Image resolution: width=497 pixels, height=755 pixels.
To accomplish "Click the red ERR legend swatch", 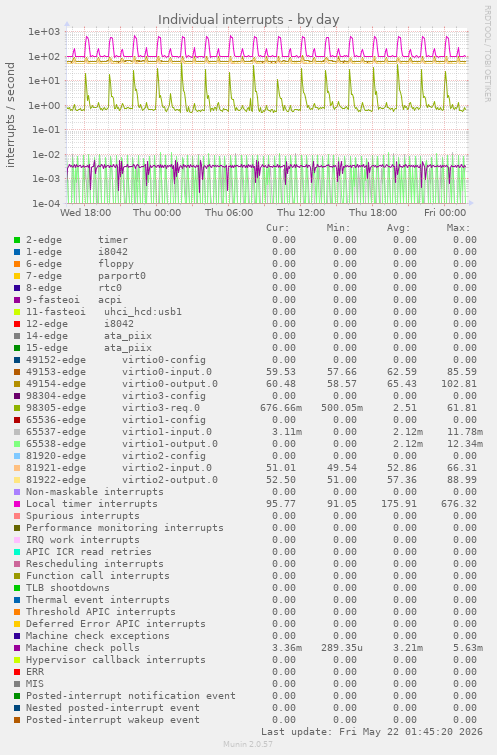I will pyautogui.click(x=17, y=672).
